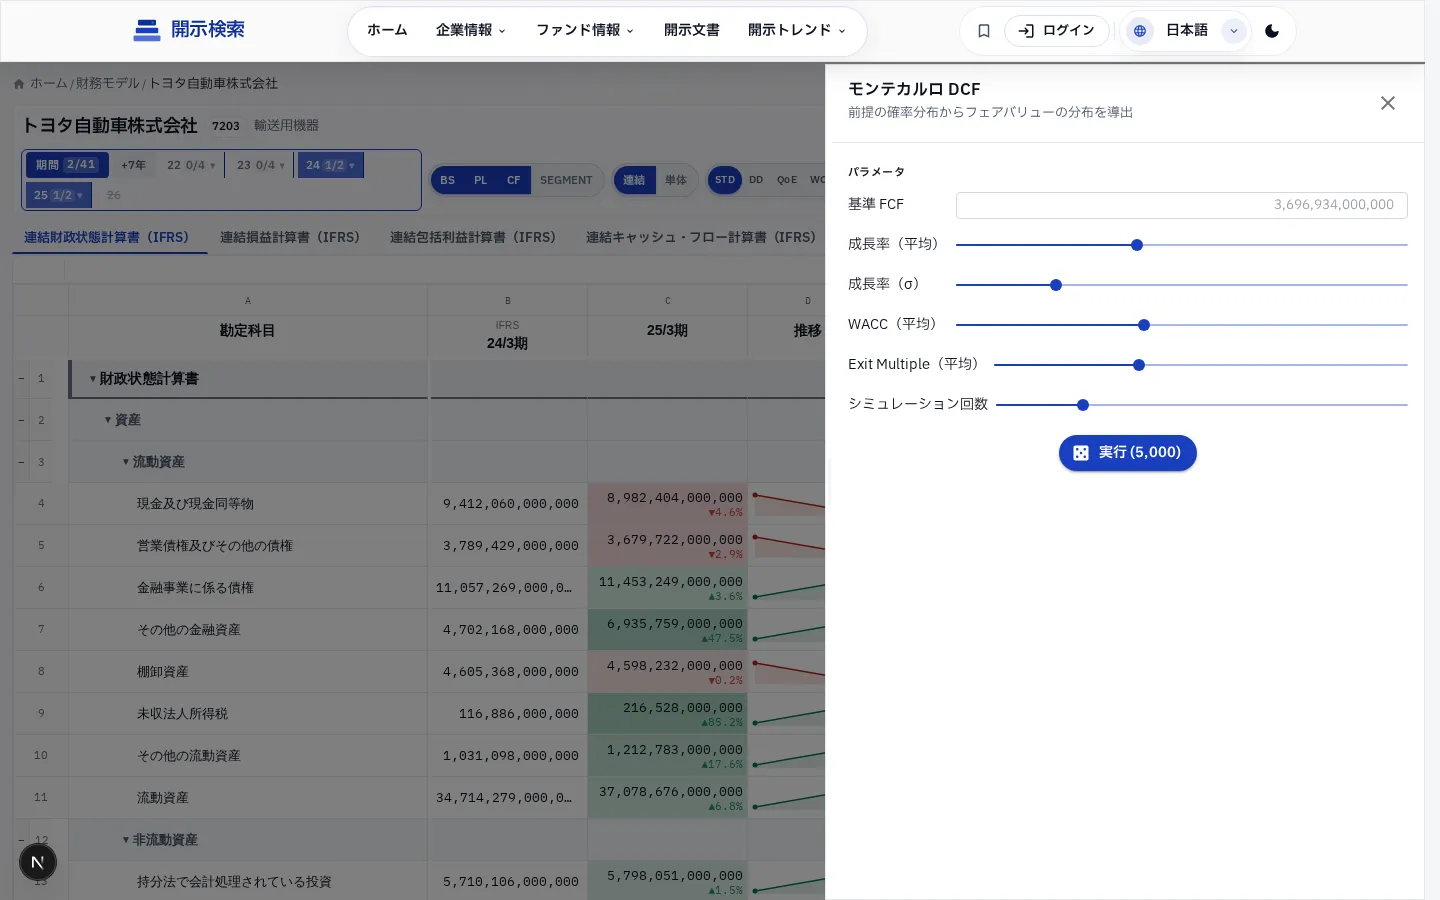
Task: Click the home icon in breadcrumb
Action: 19,84
